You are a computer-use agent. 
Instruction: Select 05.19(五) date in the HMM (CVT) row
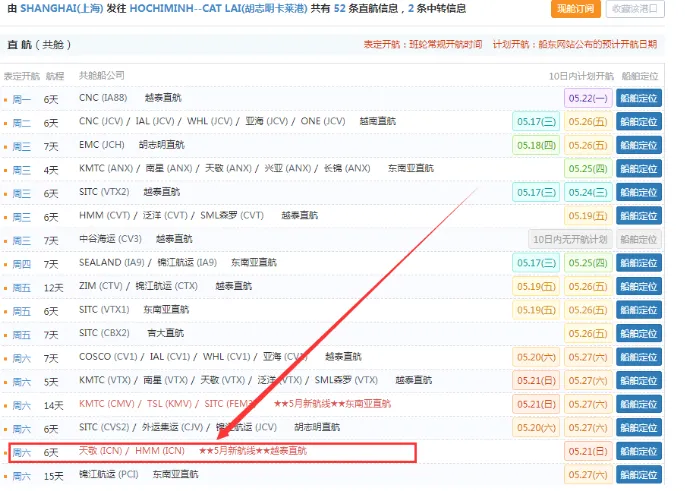pos(588,216)
